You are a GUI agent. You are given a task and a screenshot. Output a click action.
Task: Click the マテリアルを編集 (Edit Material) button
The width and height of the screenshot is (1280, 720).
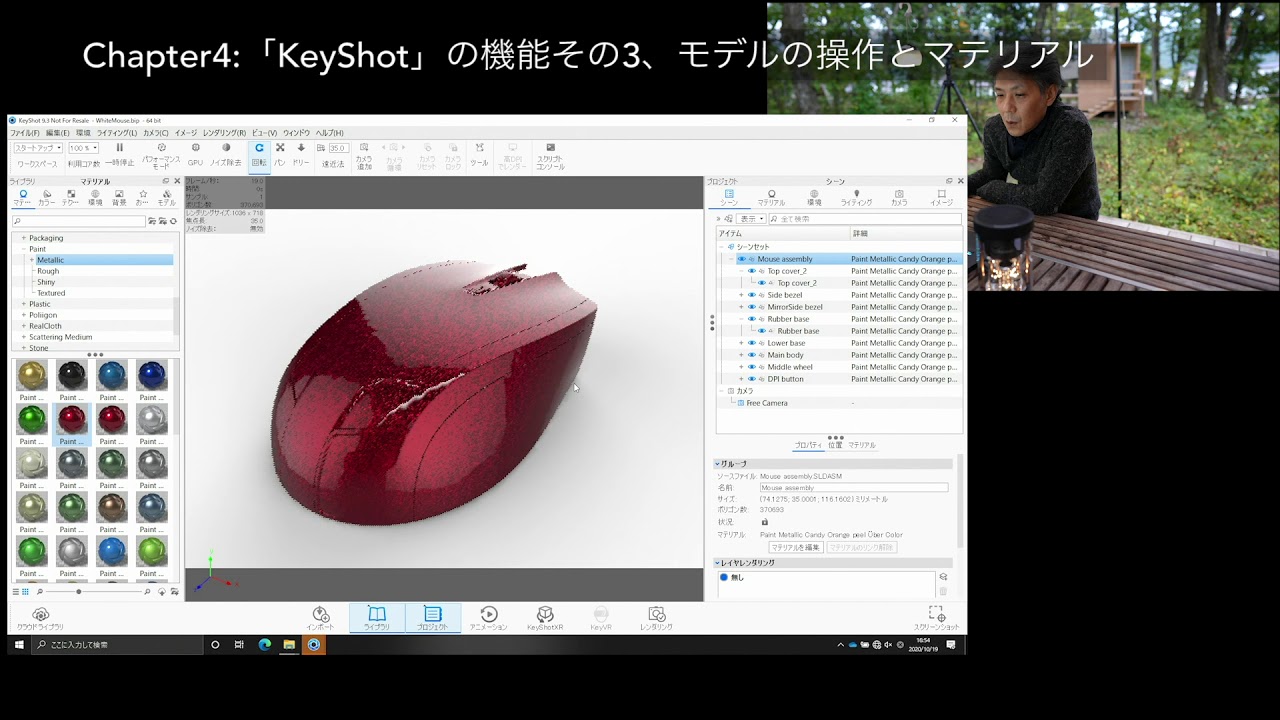(795, 547)
